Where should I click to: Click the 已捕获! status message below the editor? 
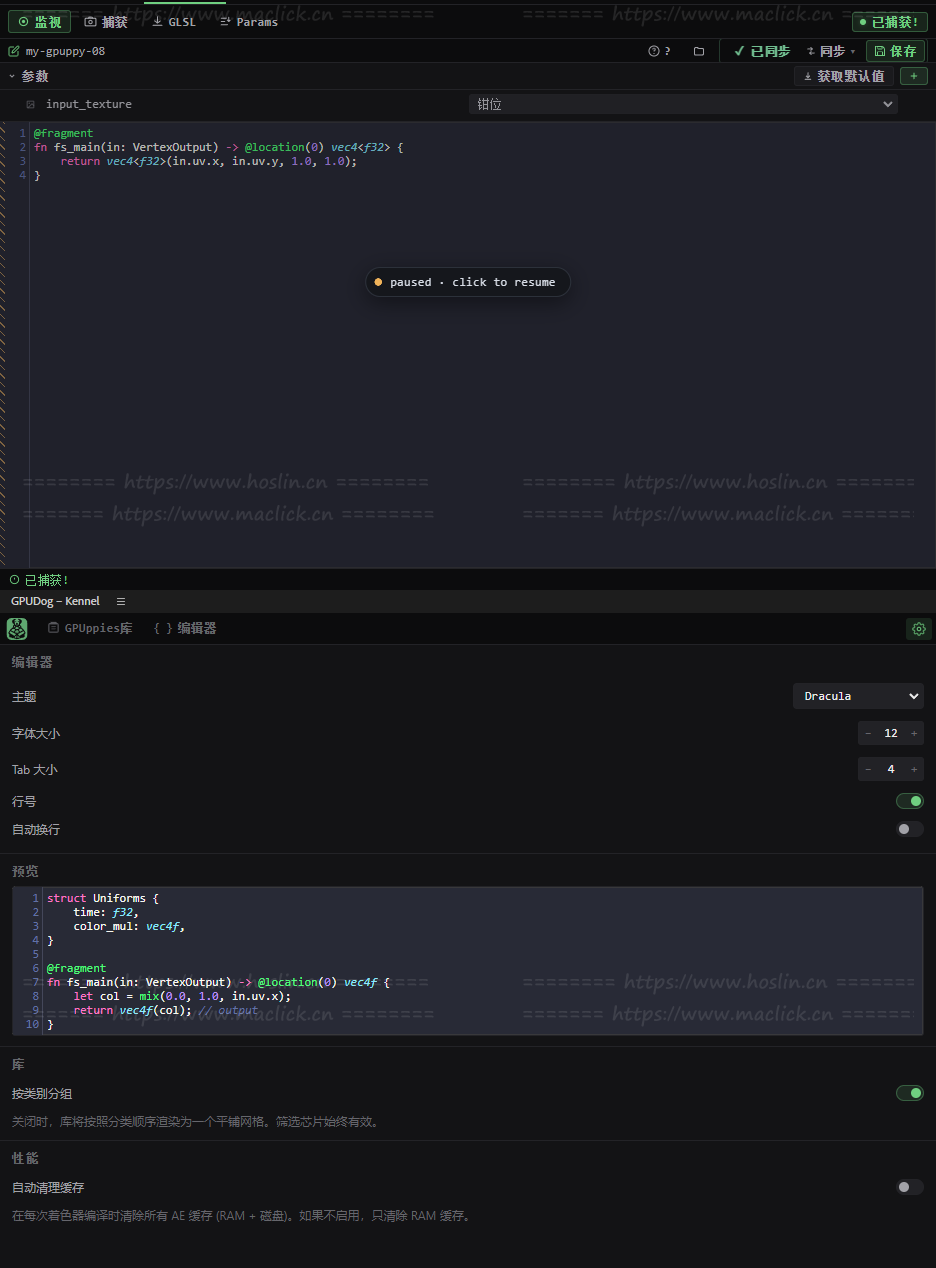[x=39, y=580]
